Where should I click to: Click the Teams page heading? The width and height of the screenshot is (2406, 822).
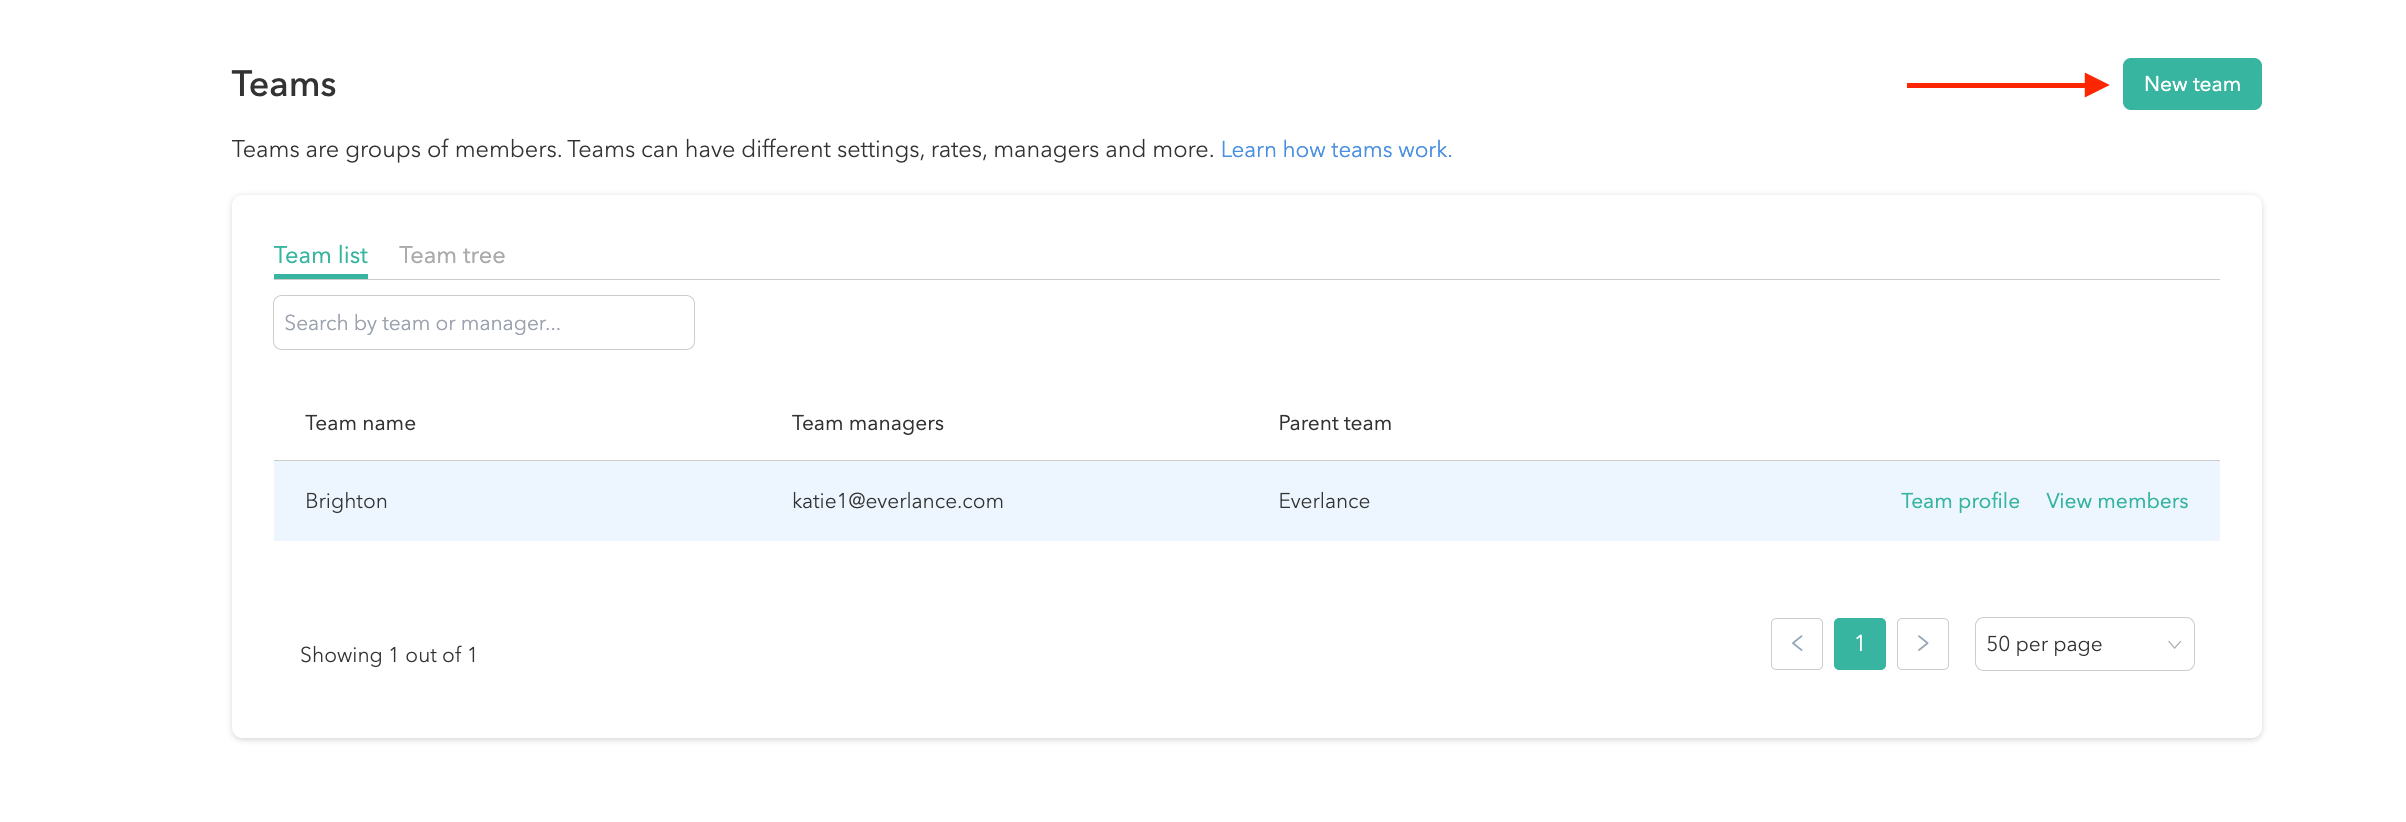tap(284, 85)
